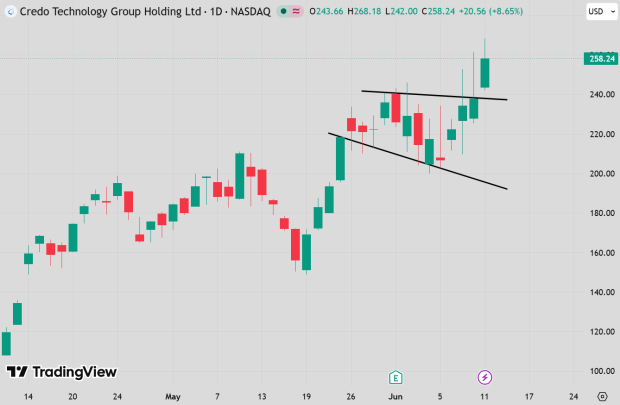Click the pink approximate-data indicator icon

pos(296,11)
